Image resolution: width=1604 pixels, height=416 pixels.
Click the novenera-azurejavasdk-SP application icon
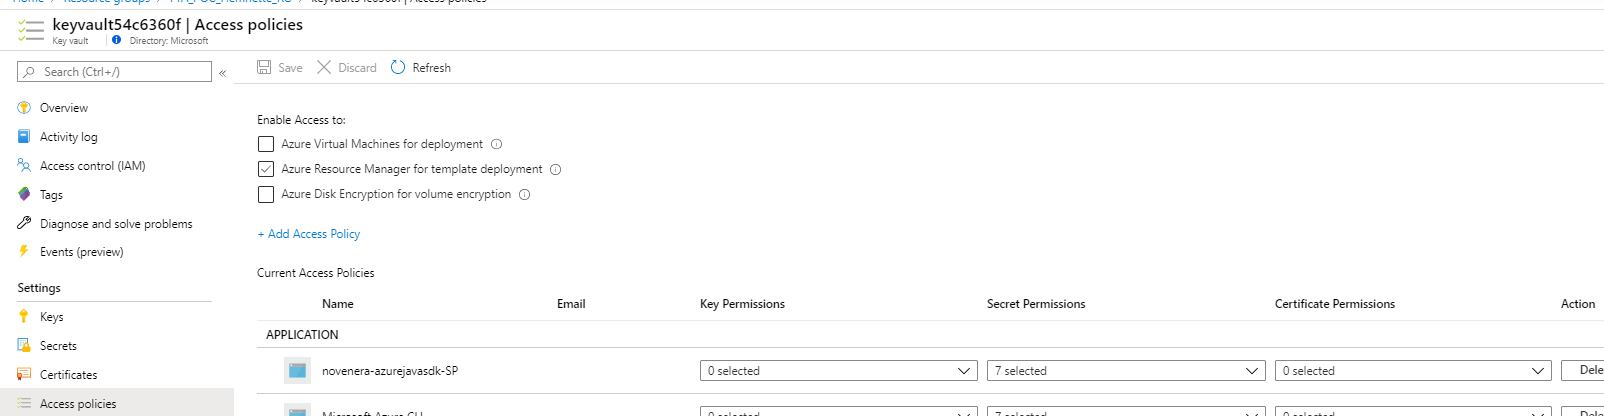point(297,371)
